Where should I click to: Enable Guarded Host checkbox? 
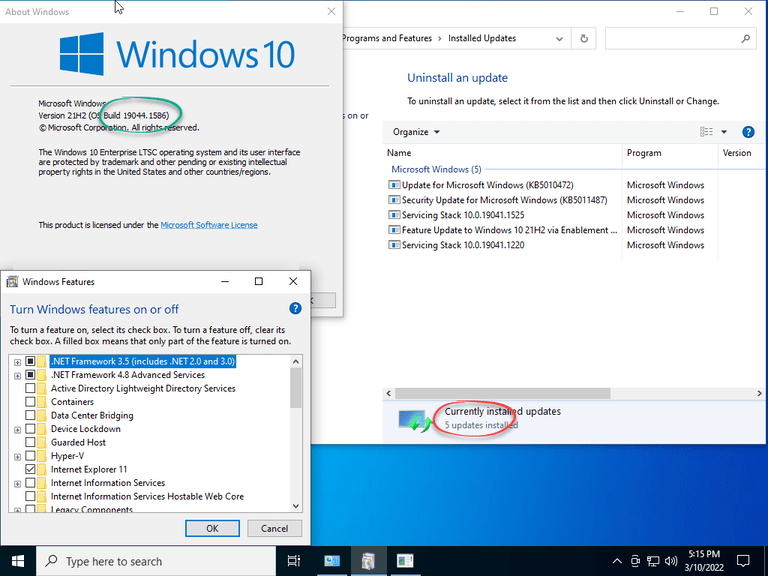click(30, 442)
